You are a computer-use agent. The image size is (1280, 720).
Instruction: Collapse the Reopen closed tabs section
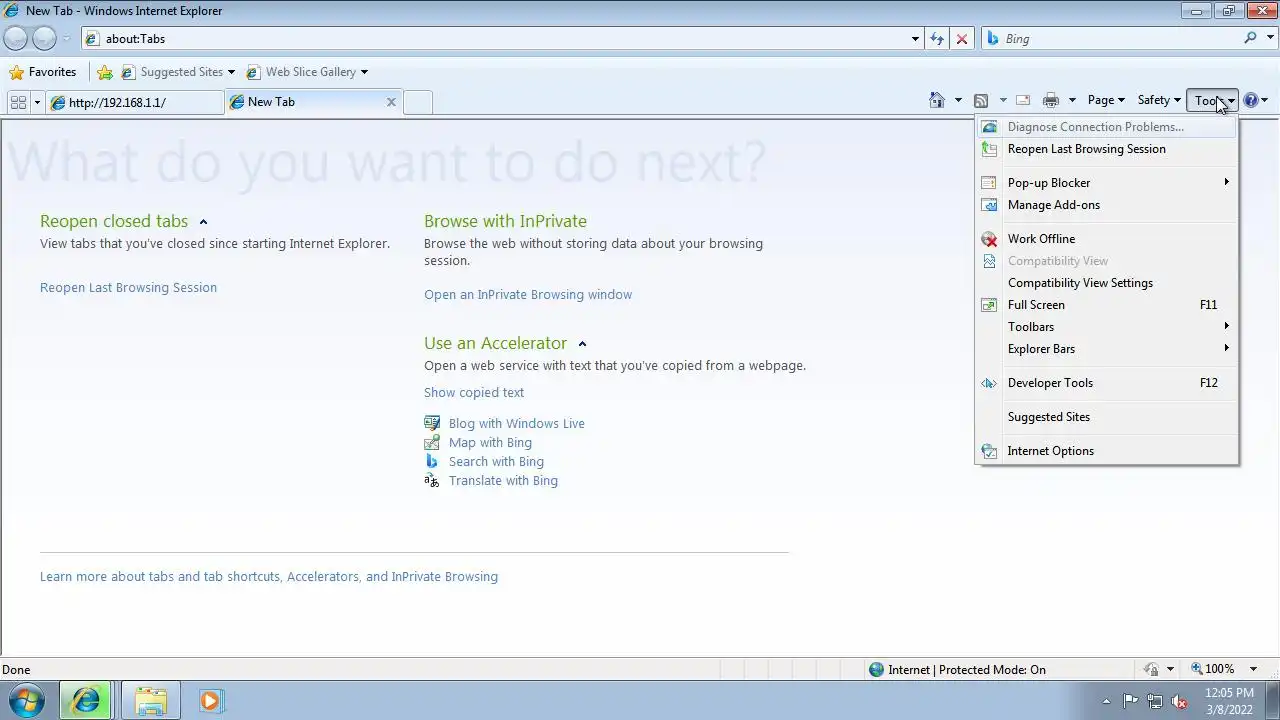[203, 222]
